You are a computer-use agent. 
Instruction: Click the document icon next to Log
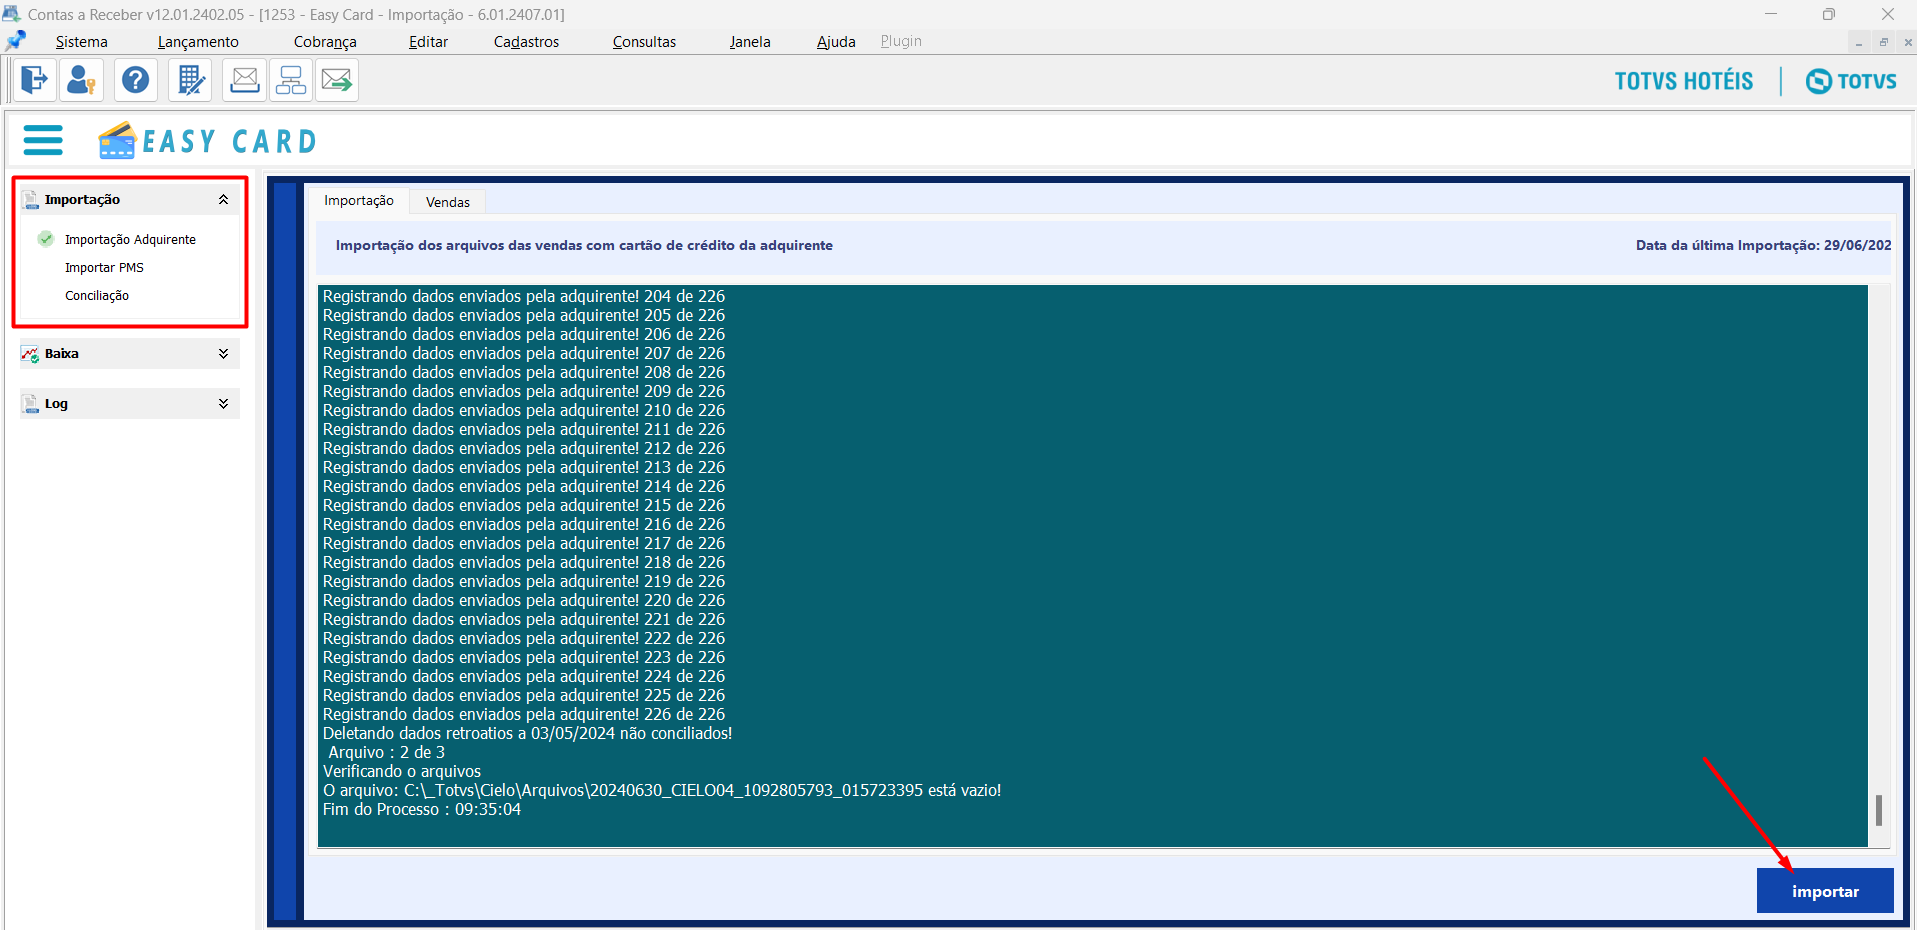pos(31,404)
